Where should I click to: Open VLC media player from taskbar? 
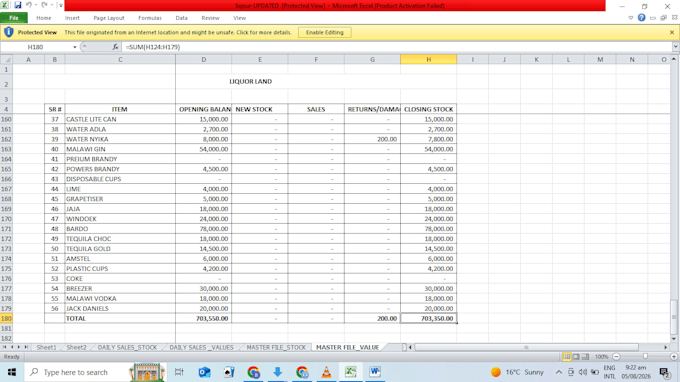[326, 372]
